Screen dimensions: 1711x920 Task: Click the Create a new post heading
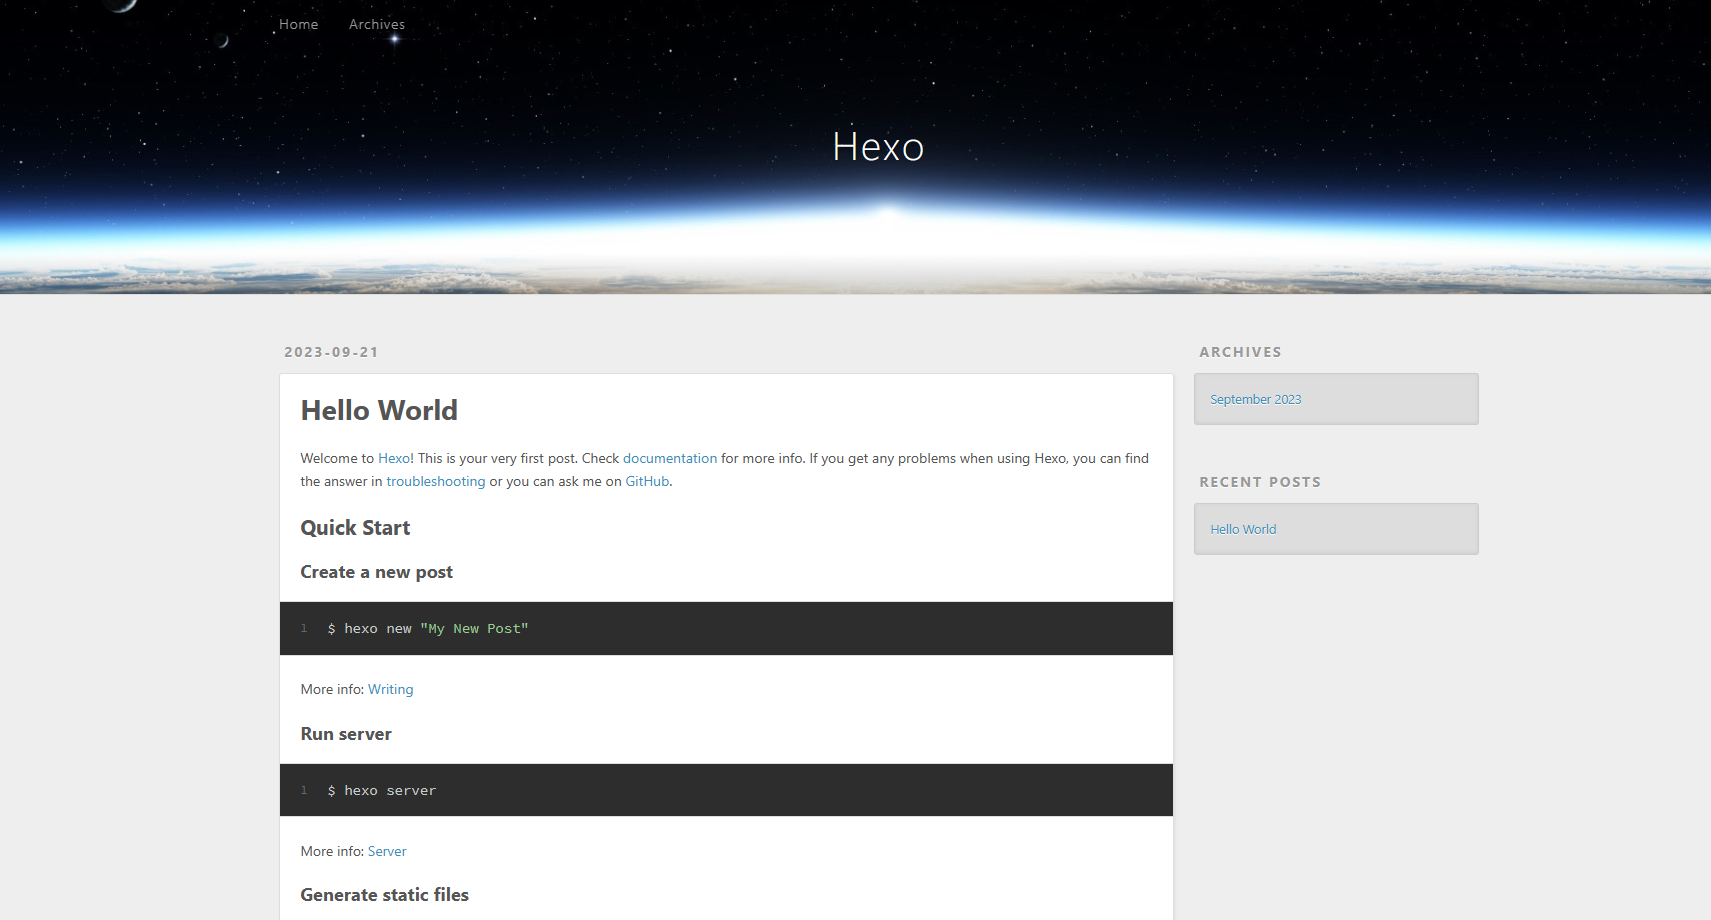click(377, 572)
